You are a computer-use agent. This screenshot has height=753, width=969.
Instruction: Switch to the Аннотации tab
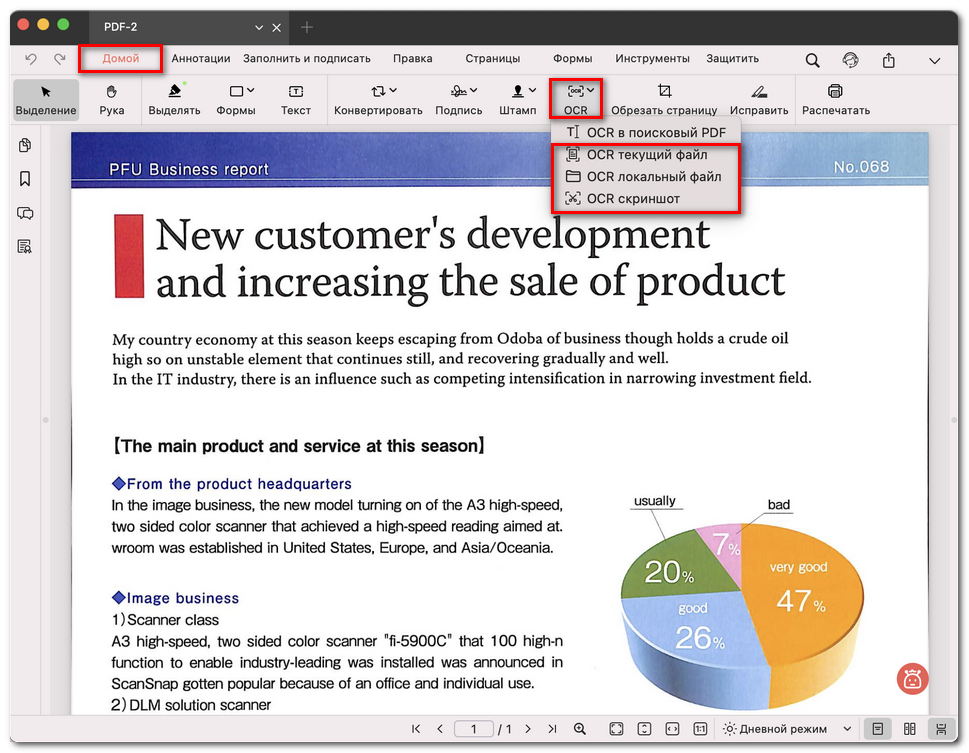click(x=201, y=59)
